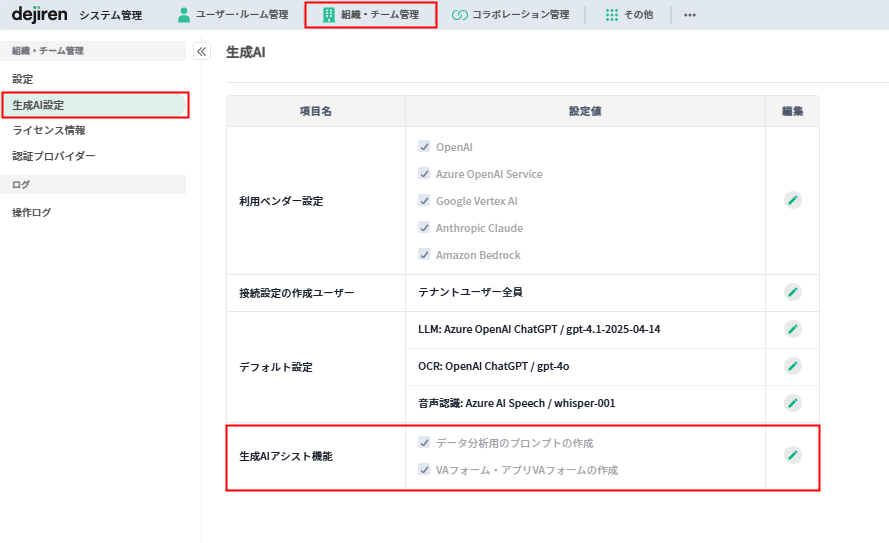Viewport: 889px width, 543px height.
Task: Collapse the left sidebar with double chevron
Action: (201, 52)
